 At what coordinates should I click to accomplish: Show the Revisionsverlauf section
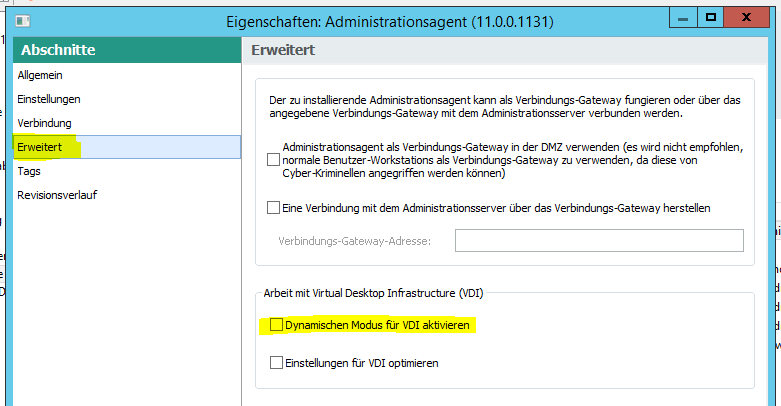pos(56,195)
